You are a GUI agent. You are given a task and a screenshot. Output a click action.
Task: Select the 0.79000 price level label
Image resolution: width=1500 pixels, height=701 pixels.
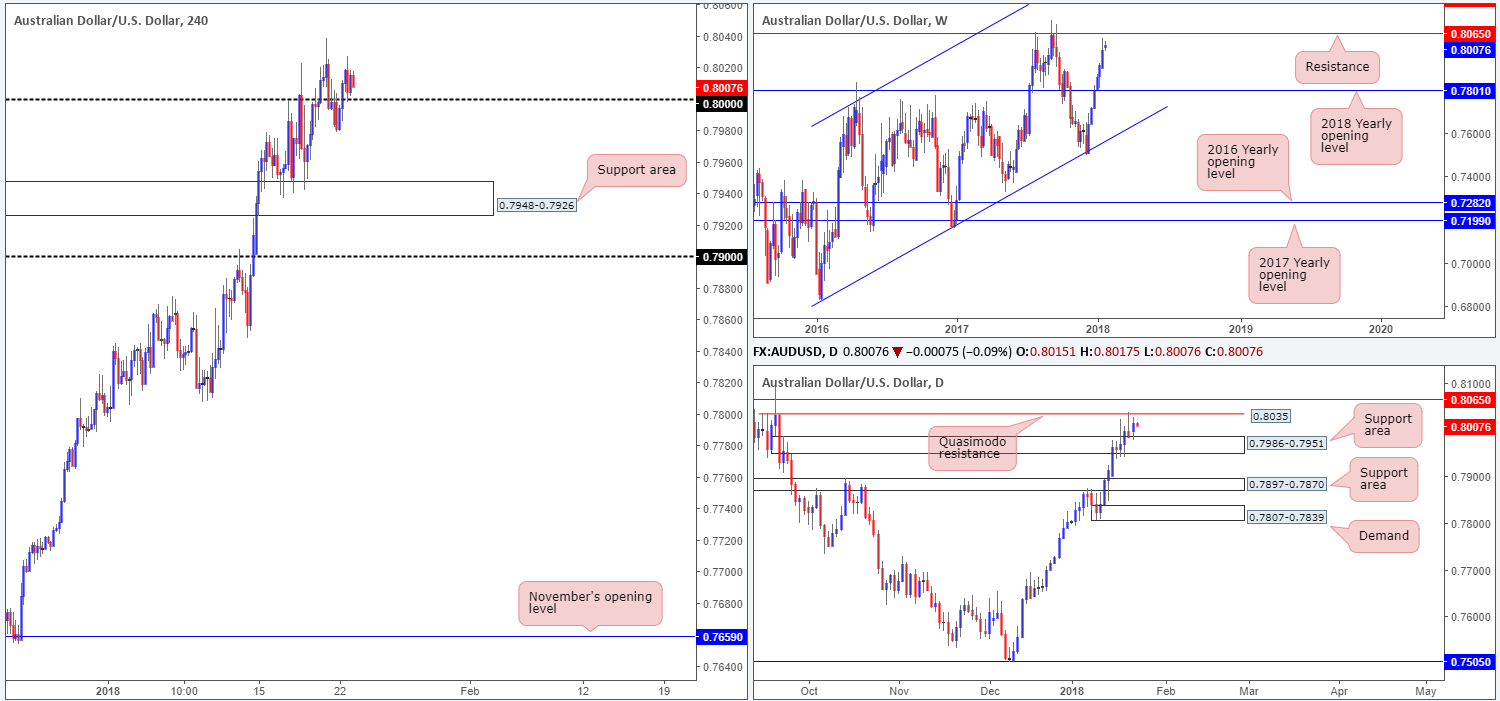point(720,257)
